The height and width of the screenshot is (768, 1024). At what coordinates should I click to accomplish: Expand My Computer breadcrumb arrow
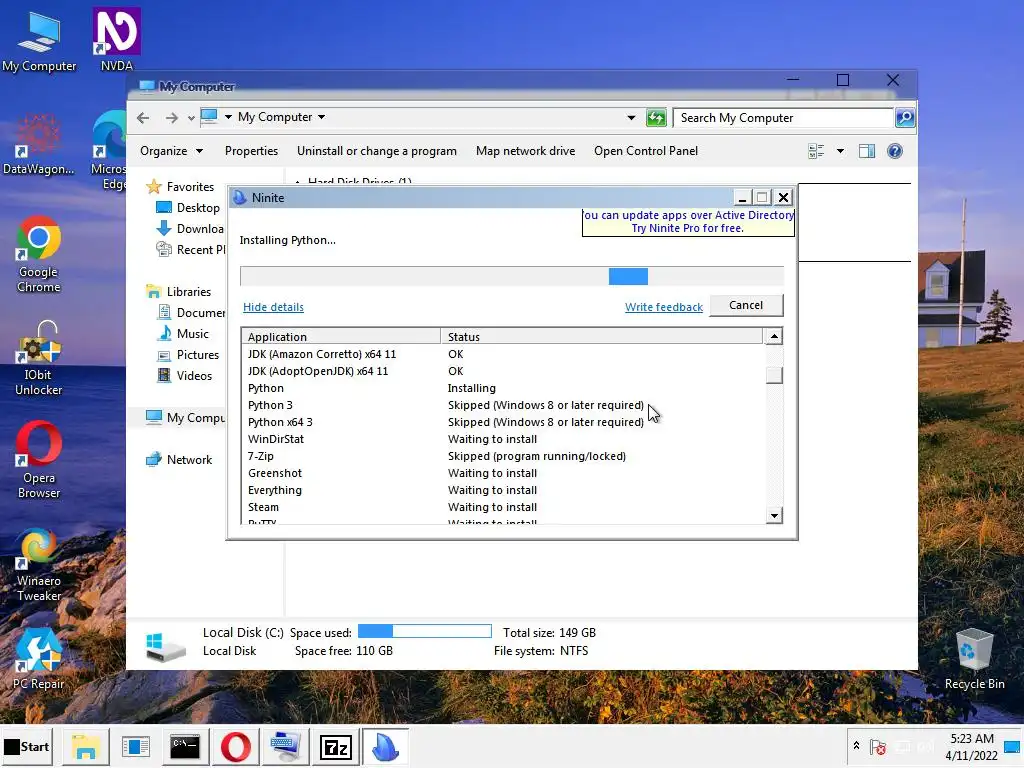point(321,117)
